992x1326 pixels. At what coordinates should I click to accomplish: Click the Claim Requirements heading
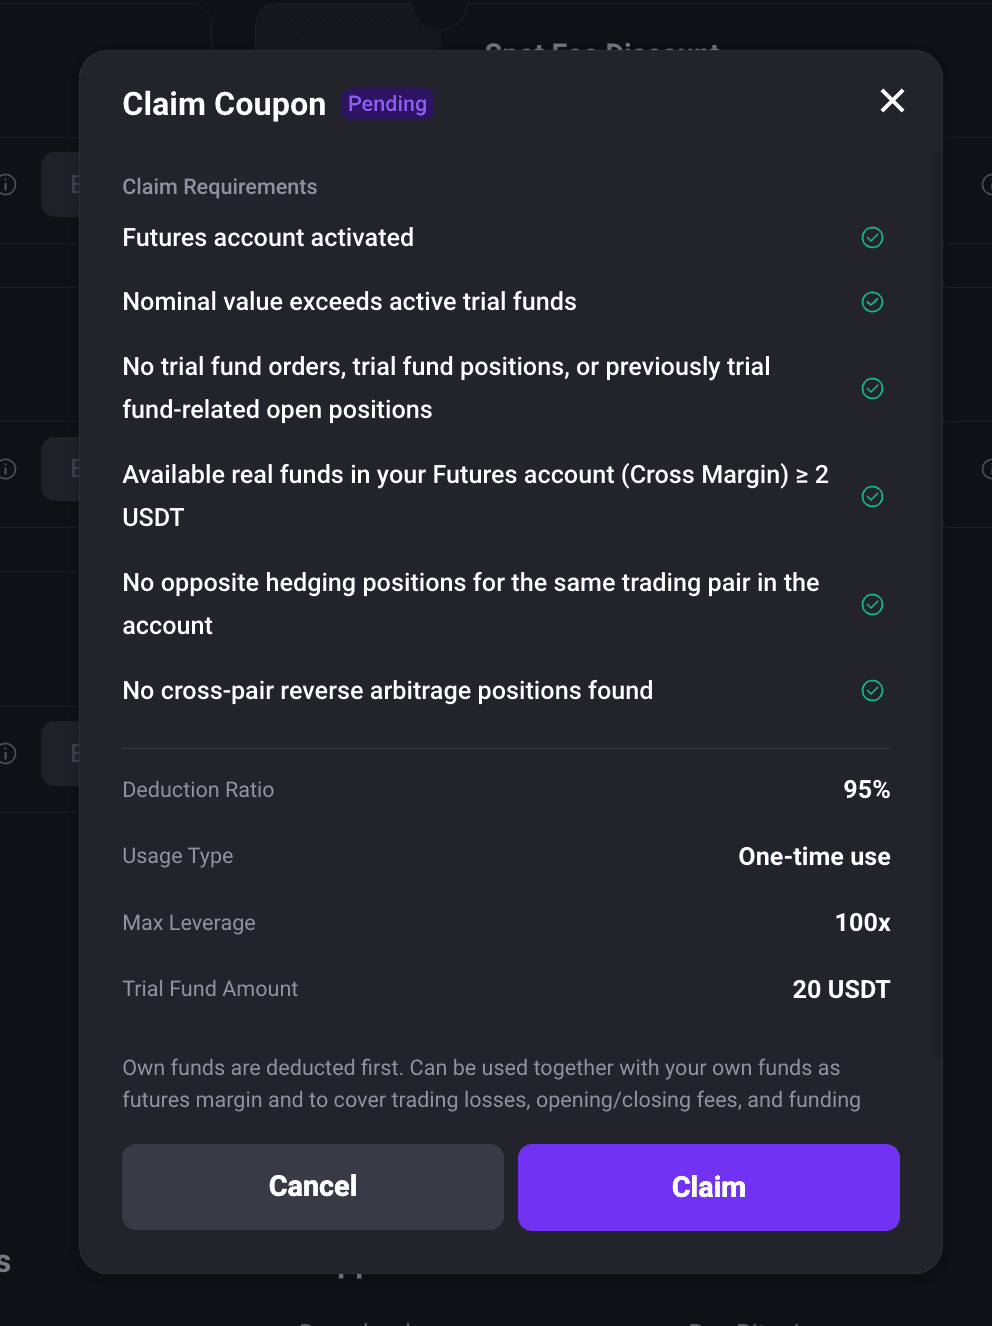(x=219, y=187)
